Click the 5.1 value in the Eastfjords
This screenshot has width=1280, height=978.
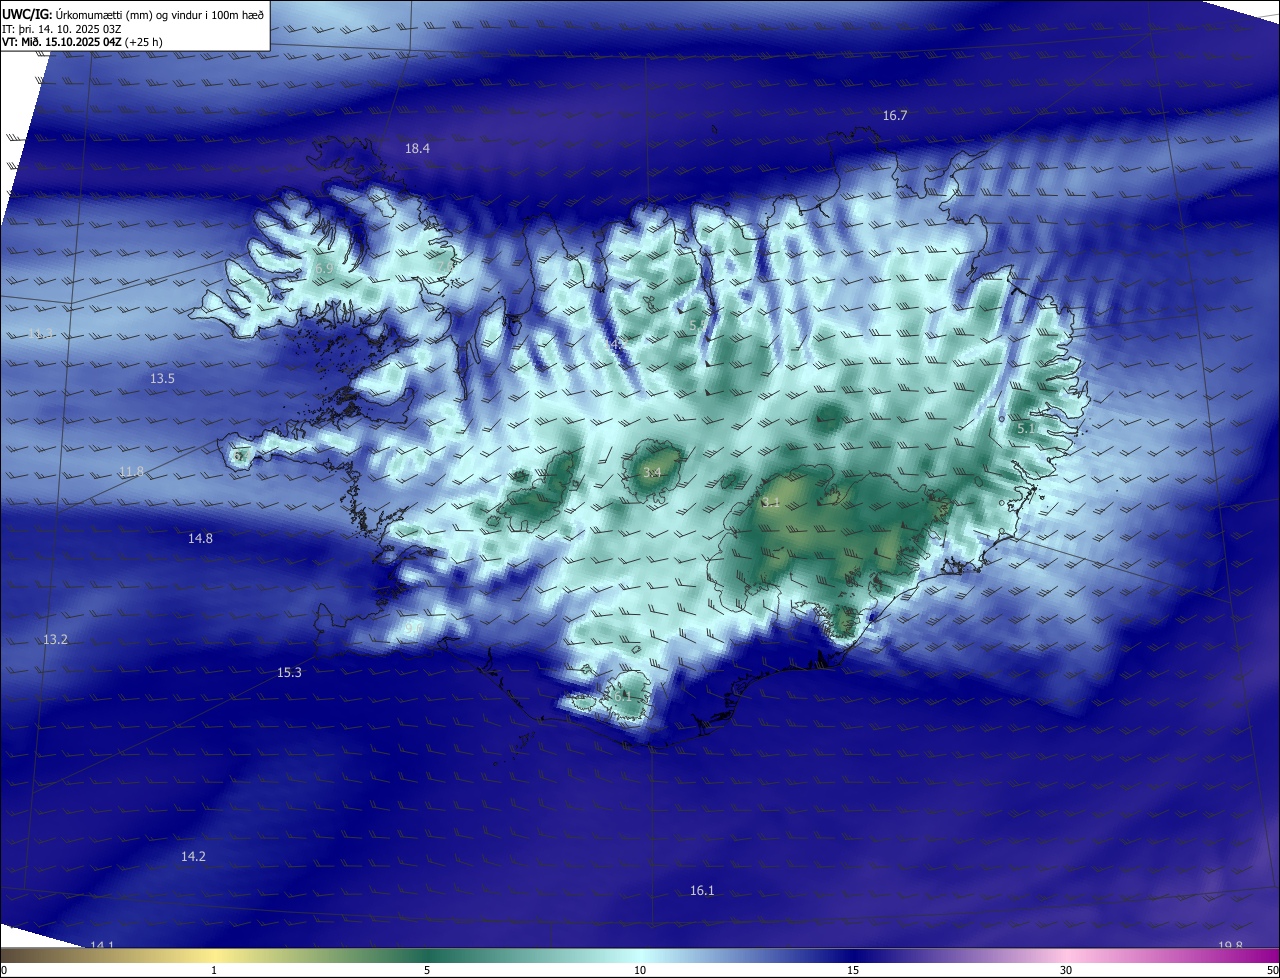pos(1026,429)
